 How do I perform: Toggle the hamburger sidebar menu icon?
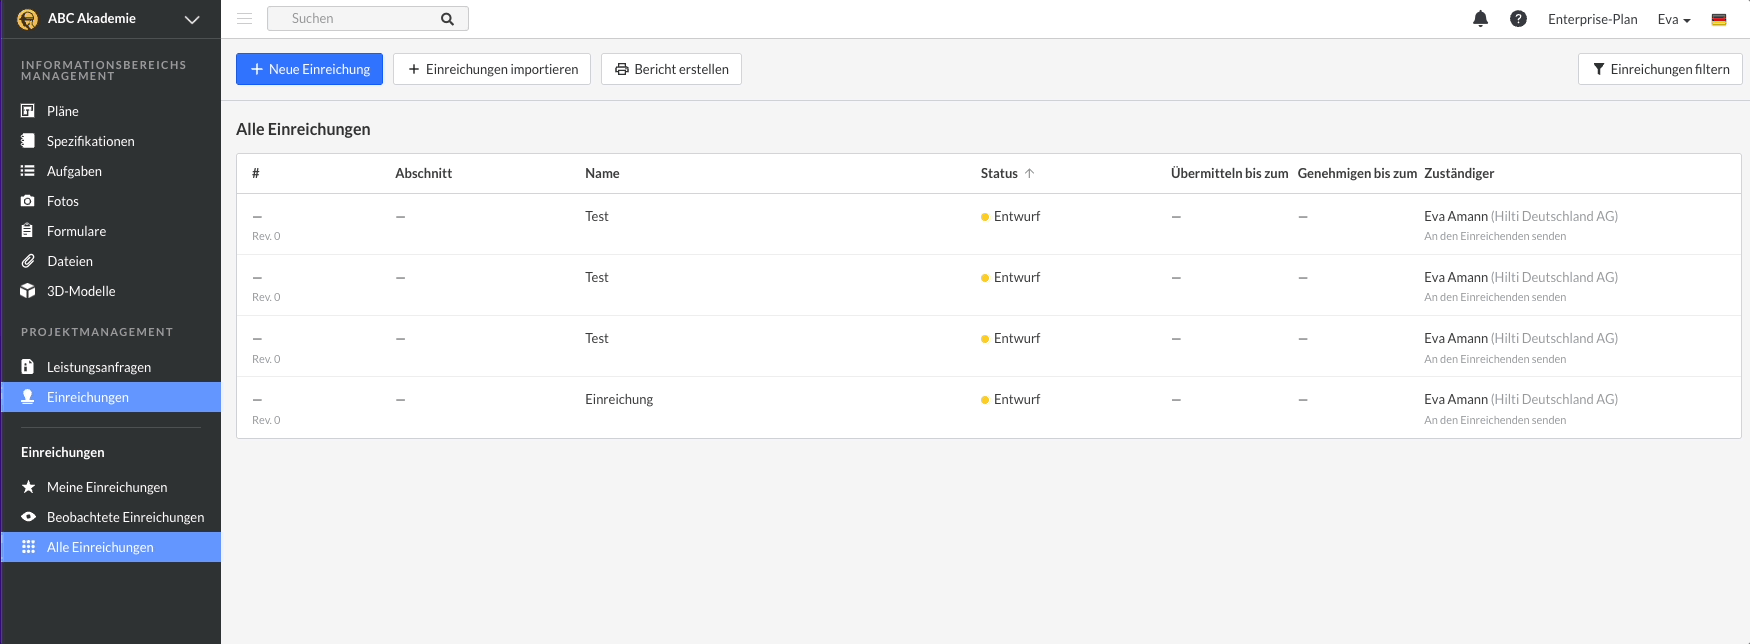coord(244,19)
